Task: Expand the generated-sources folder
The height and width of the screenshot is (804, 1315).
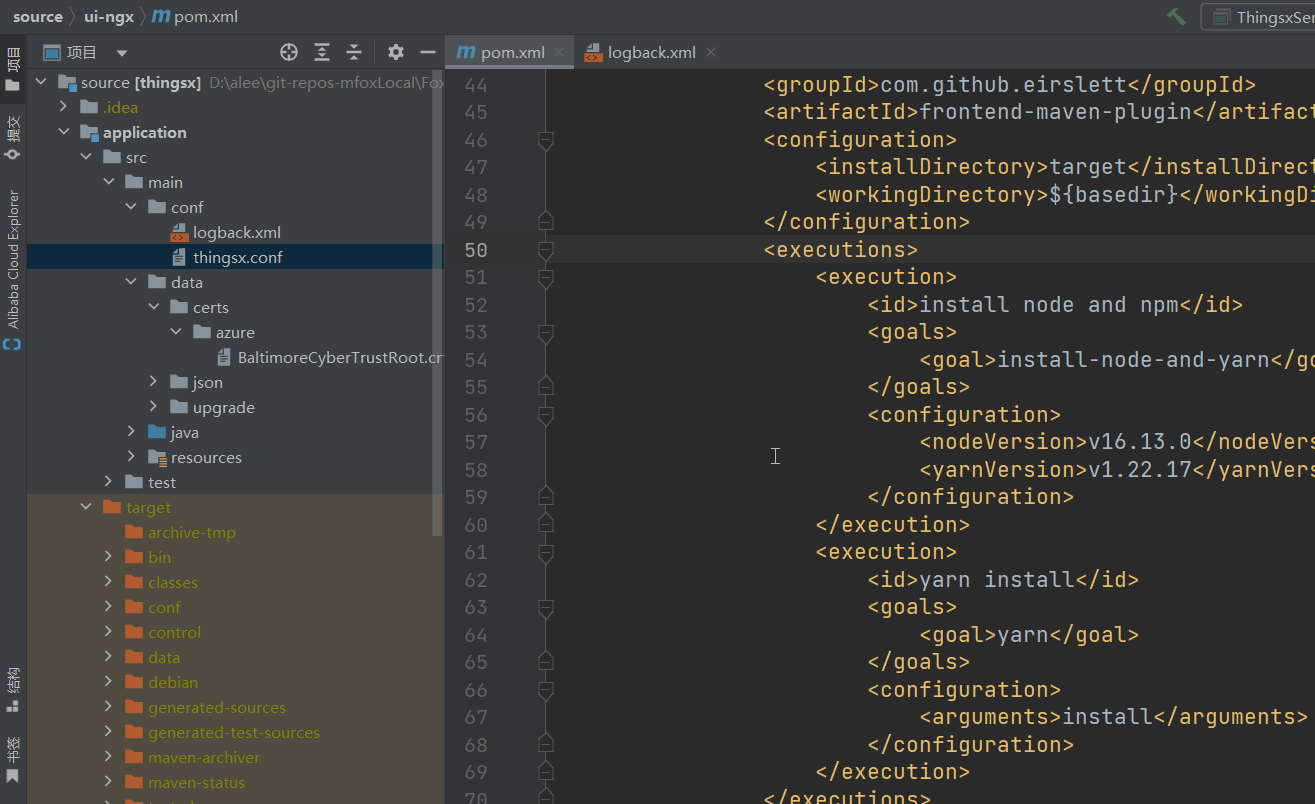Action: (x=108, y=707)
